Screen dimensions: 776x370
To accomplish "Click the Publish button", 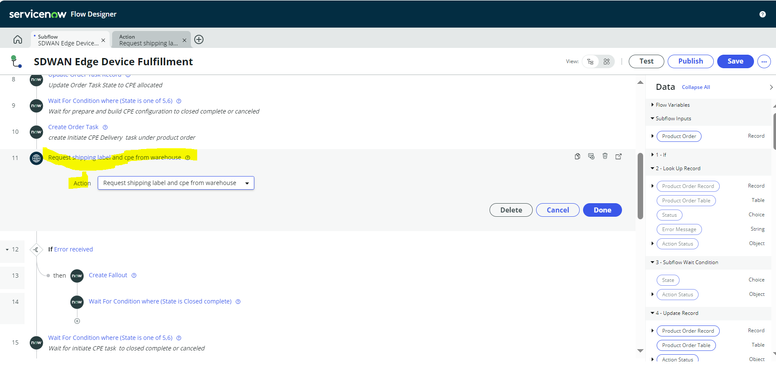I will click(x=690, y=61).
